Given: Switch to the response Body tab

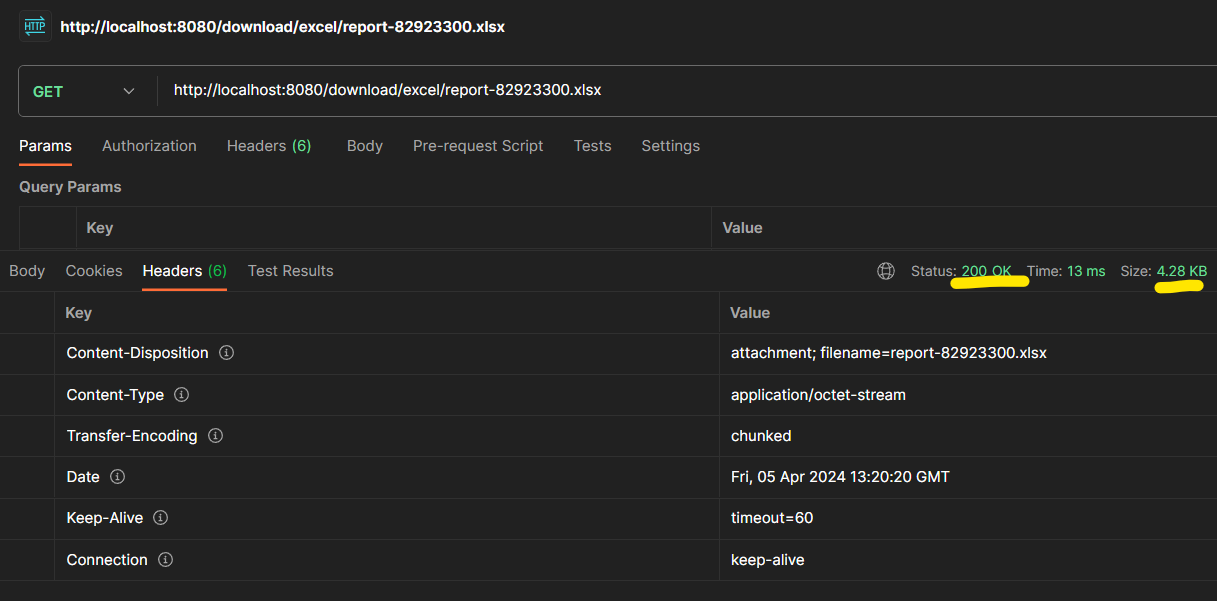Looking at the screenshot, I should pyautogui.click(x=27, y=270).
